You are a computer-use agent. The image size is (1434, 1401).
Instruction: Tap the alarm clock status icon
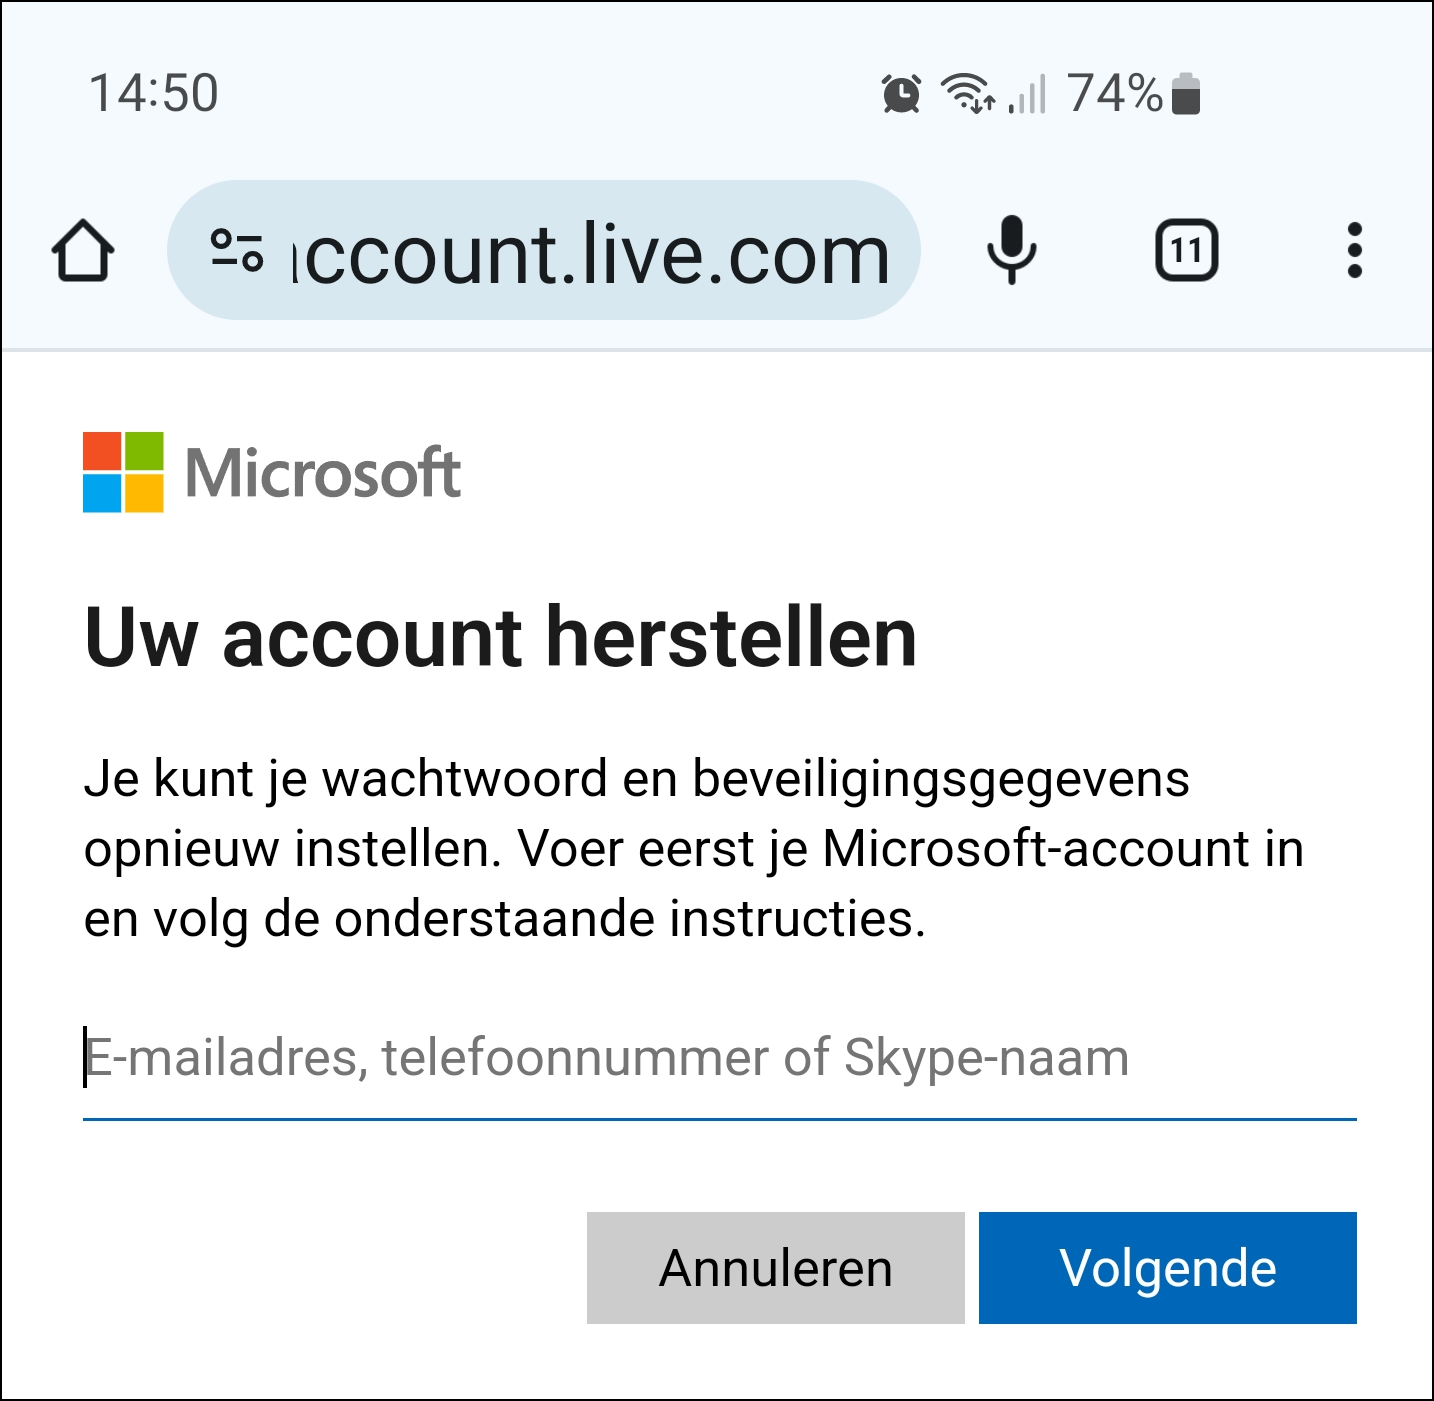[901, 94]
